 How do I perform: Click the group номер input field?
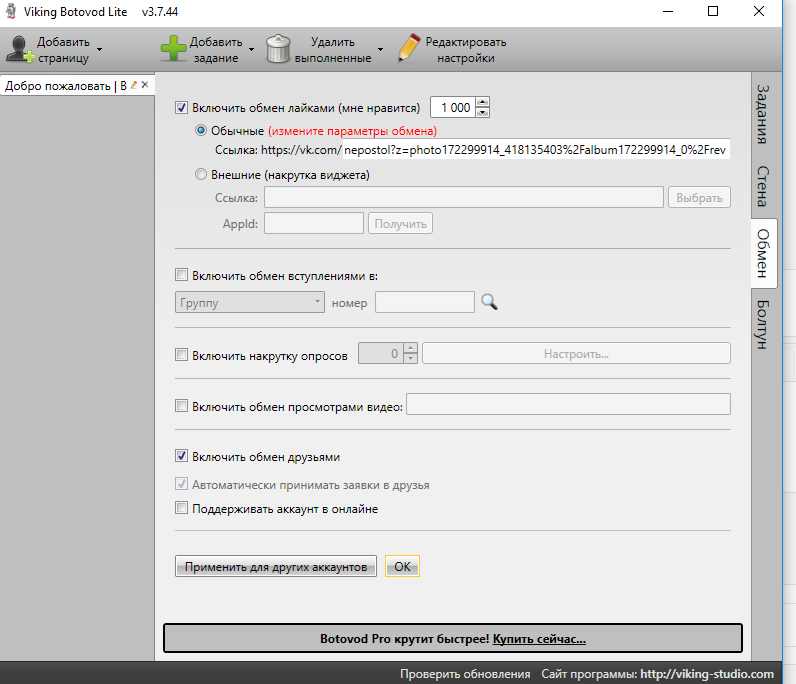425,302
